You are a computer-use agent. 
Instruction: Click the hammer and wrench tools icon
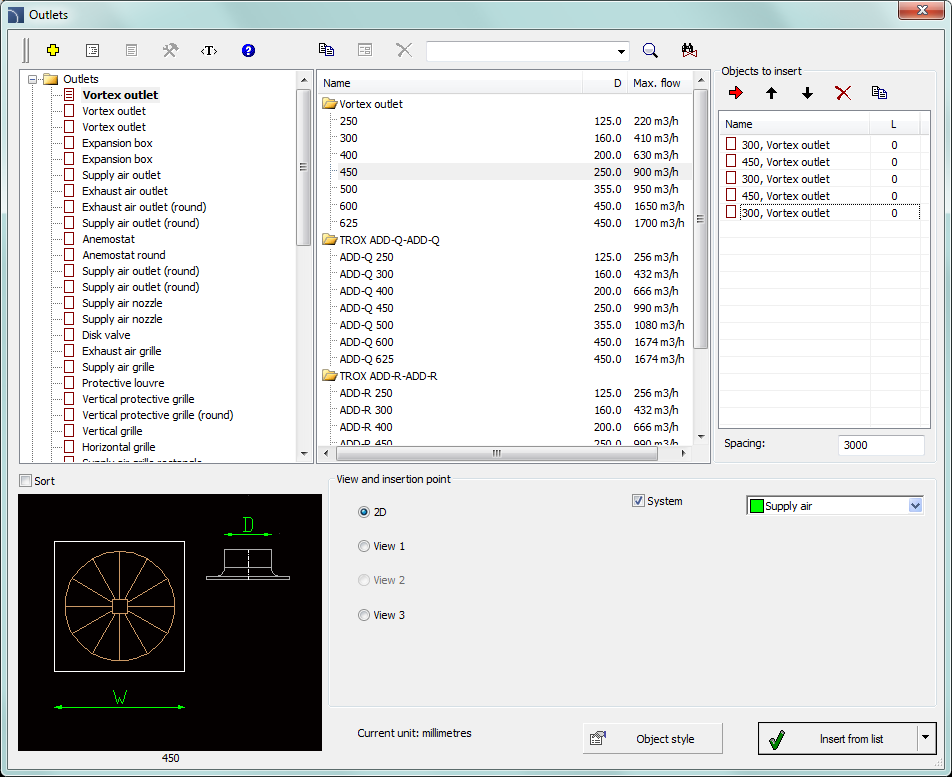pos(170,50)
